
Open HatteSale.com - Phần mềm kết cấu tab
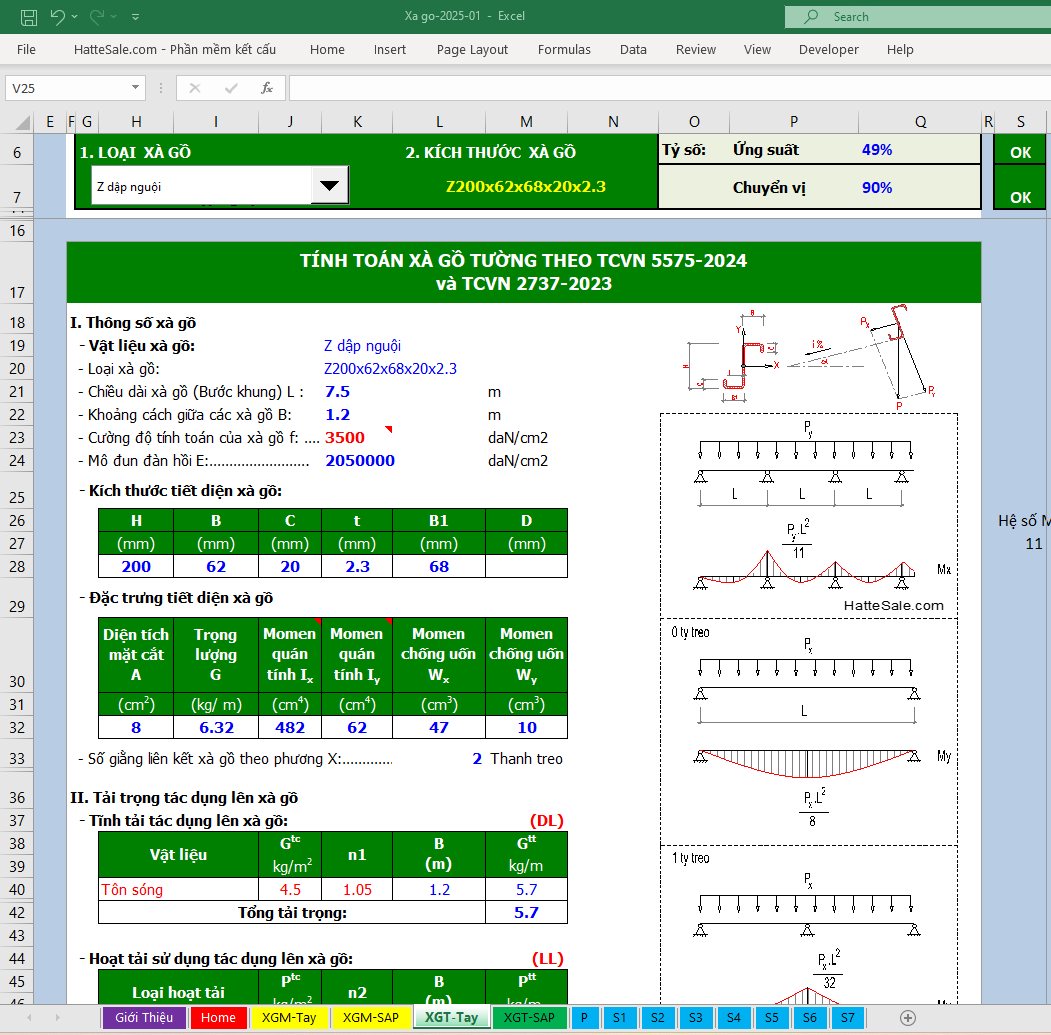(175, 50)
